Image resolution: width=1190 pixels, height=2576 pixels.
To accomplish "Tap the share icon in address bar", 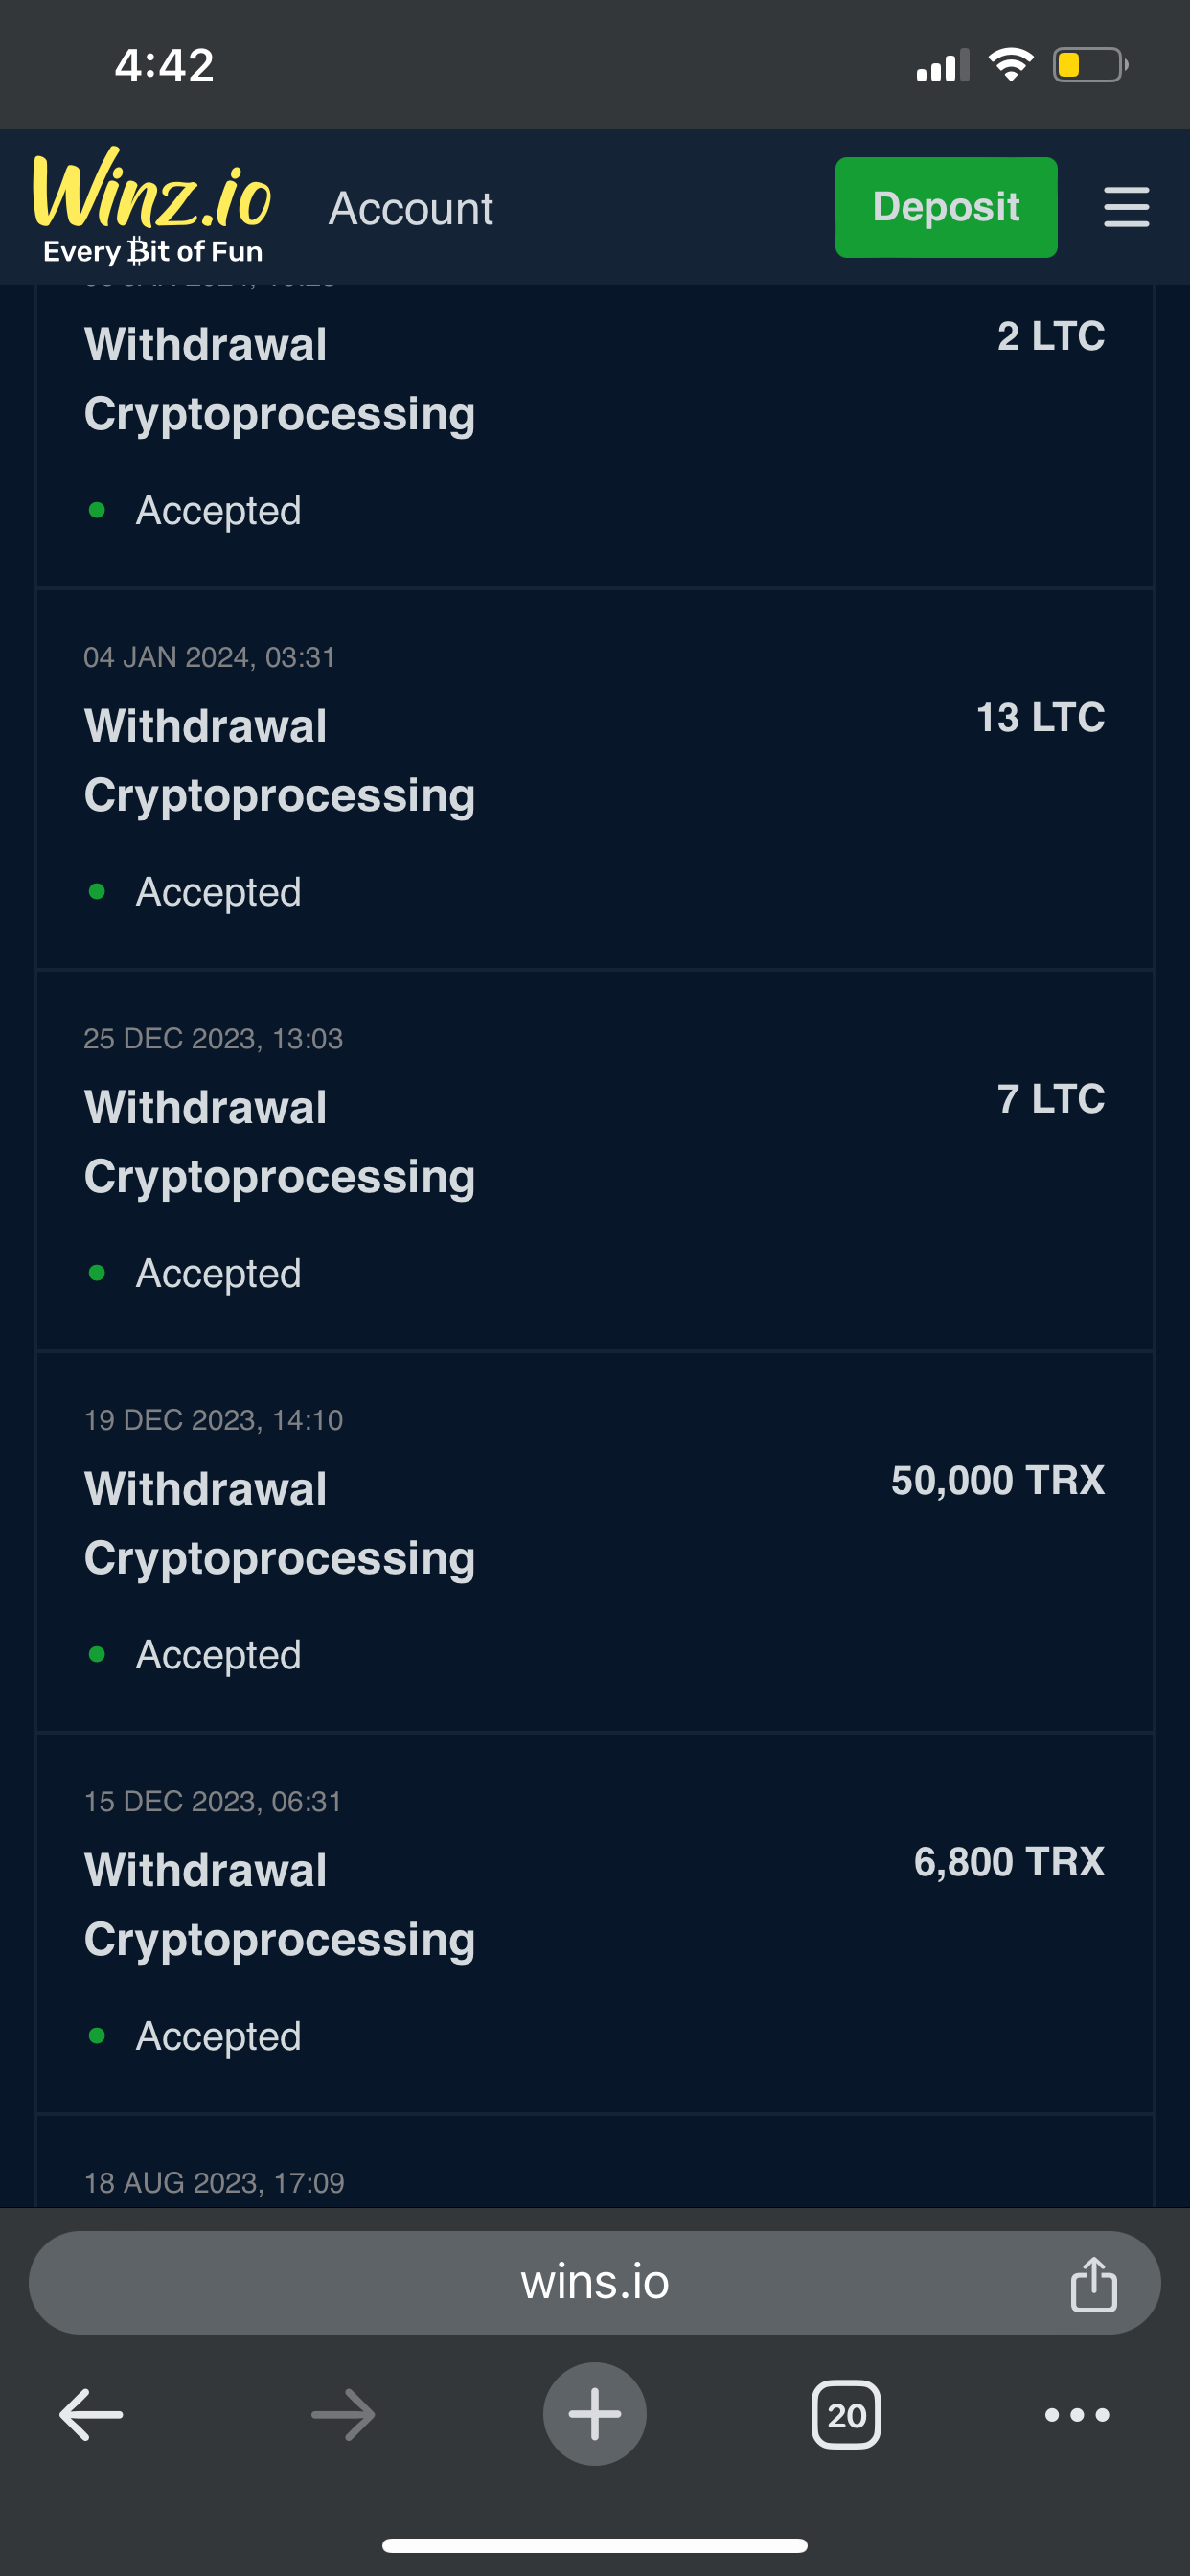I will [1093, 2284].
